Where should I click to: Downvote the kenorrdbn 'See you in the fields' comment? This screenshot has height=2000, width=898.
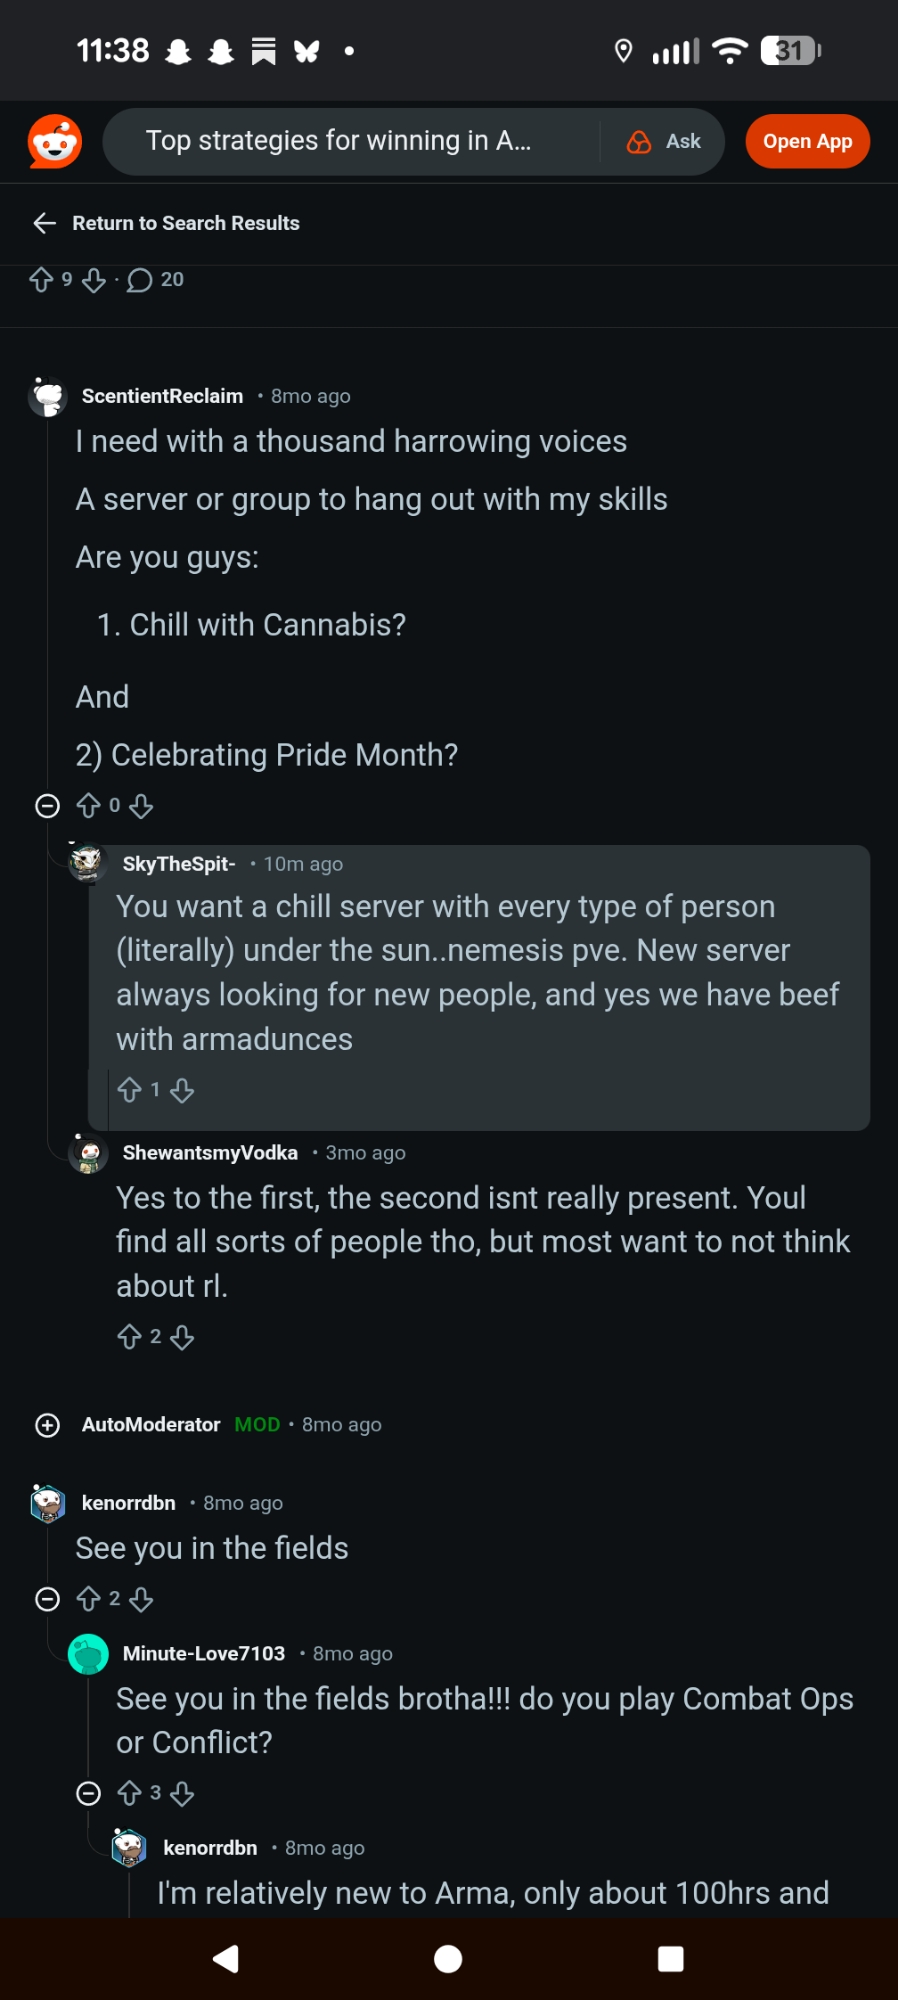click(141, 1600)
